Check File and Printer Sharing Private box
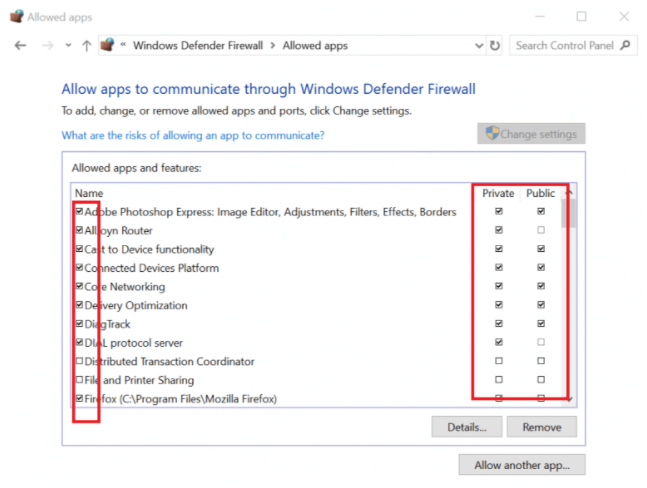Viewport: 647px width, 488px height. [x=499, y=379]
